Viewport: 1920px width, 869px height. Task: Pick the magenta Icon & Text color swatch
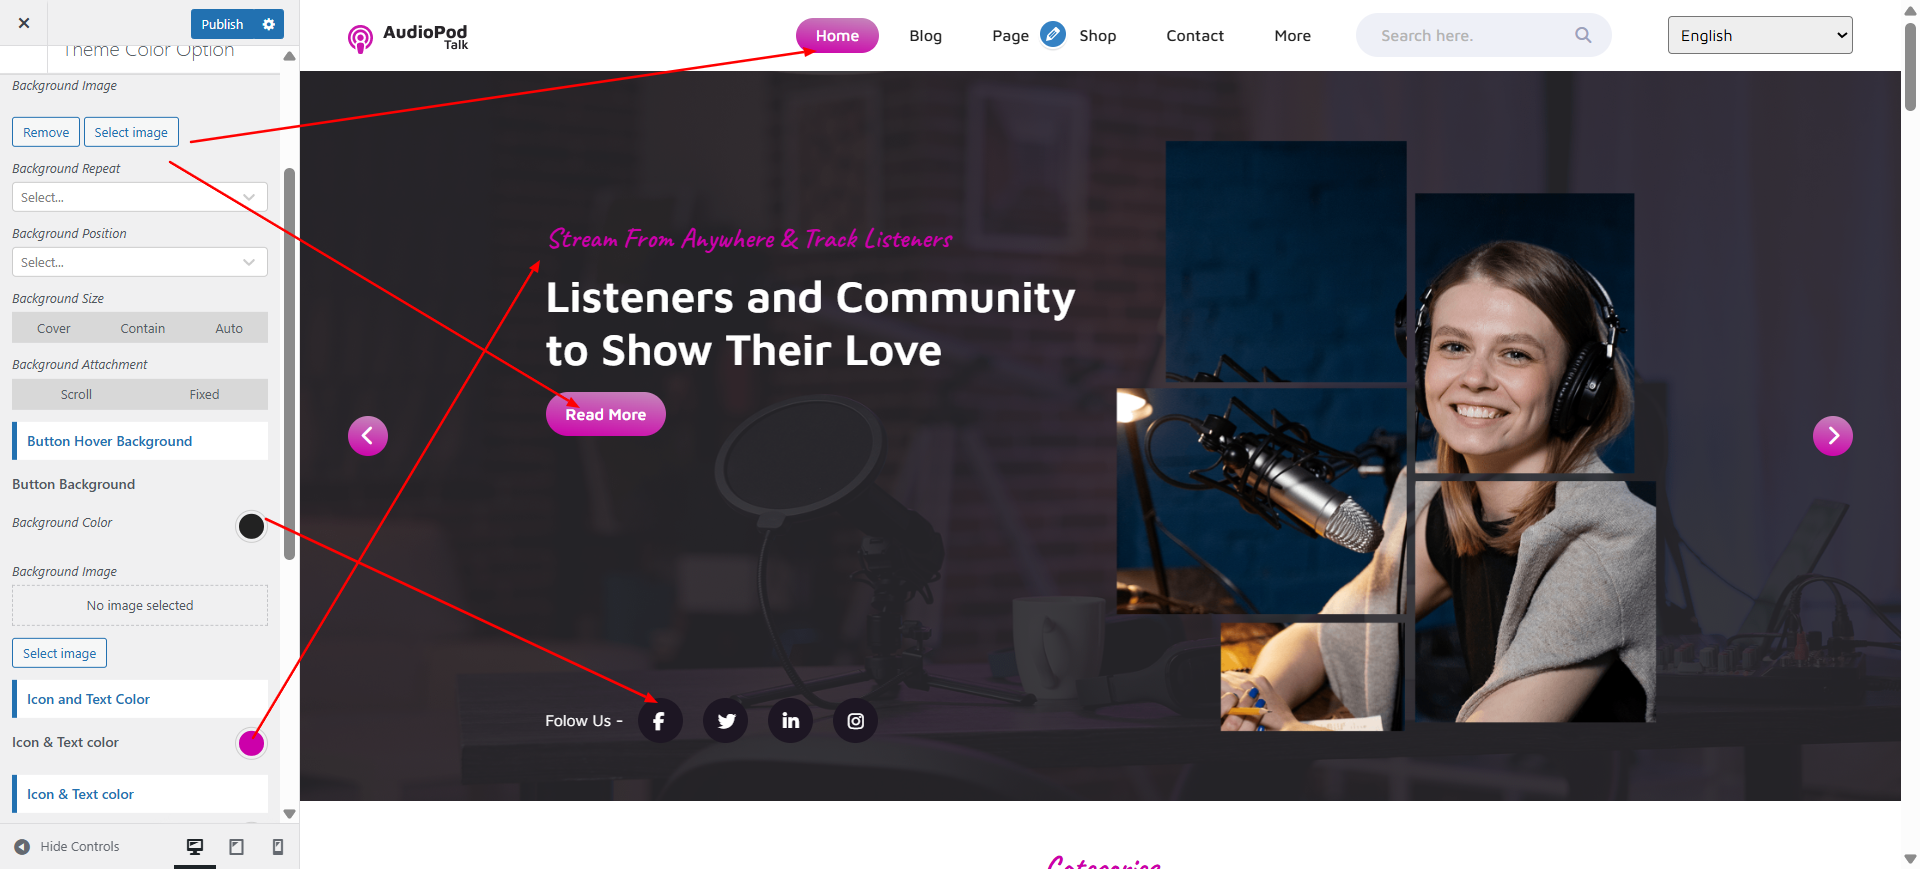tap(252, 743)
